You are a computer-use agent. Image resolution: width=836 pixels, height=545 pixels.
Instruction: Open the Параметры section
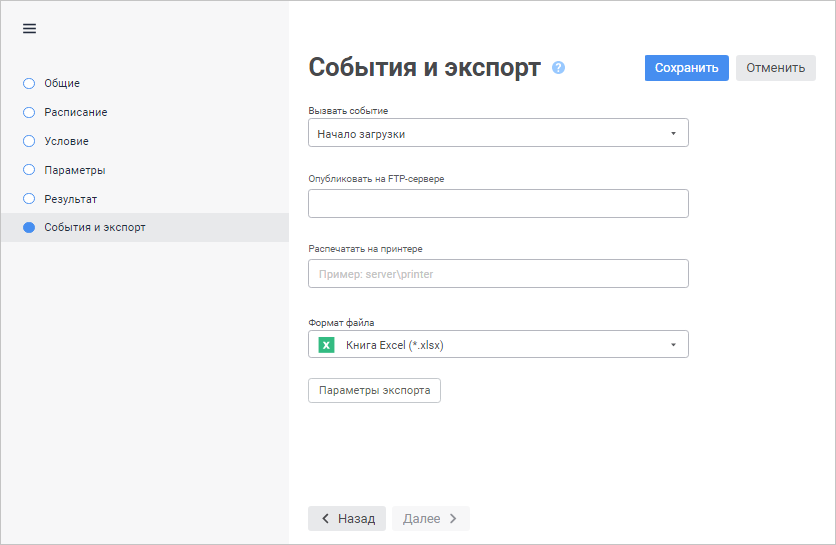coord(75,170)
